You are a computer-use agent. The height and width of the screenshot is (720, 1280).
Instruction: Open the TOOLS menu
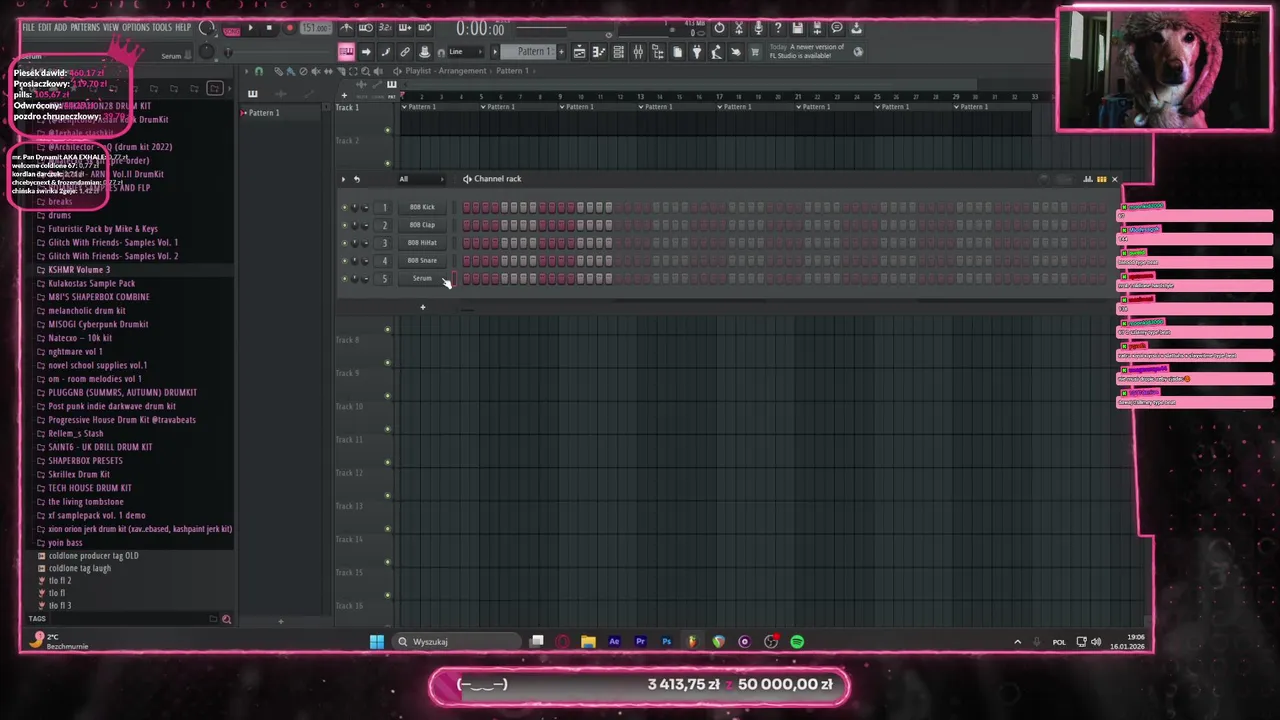tap(162, 27)
